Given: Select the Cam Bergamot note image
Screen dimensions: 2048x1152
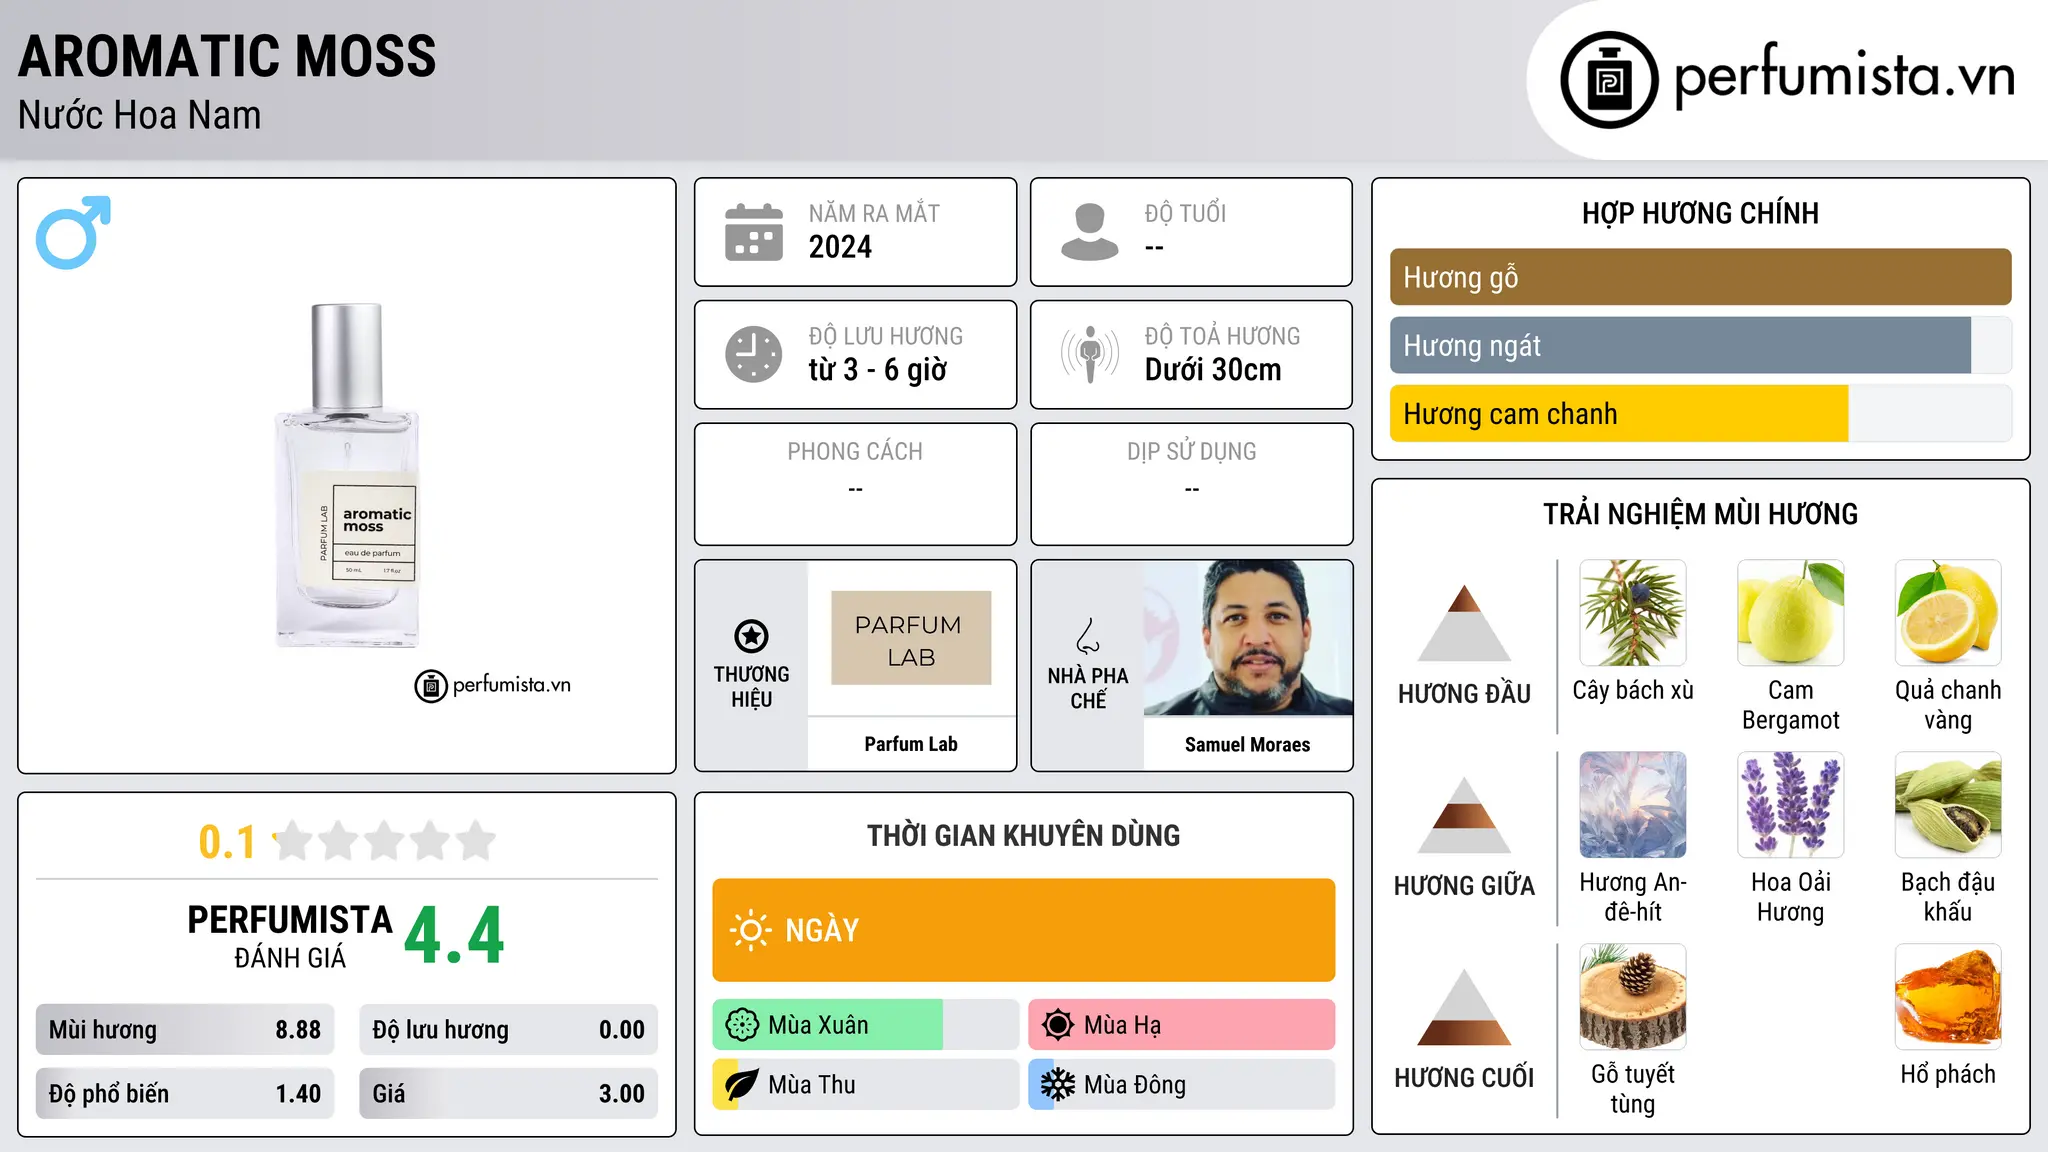Looking at the screenshot, I should (x=1791, y=613).
